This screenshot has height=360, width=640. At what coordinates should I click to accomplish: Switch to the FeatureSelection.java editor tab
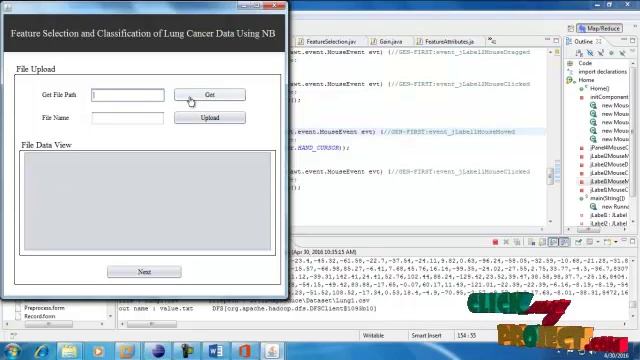pos(327,42)
